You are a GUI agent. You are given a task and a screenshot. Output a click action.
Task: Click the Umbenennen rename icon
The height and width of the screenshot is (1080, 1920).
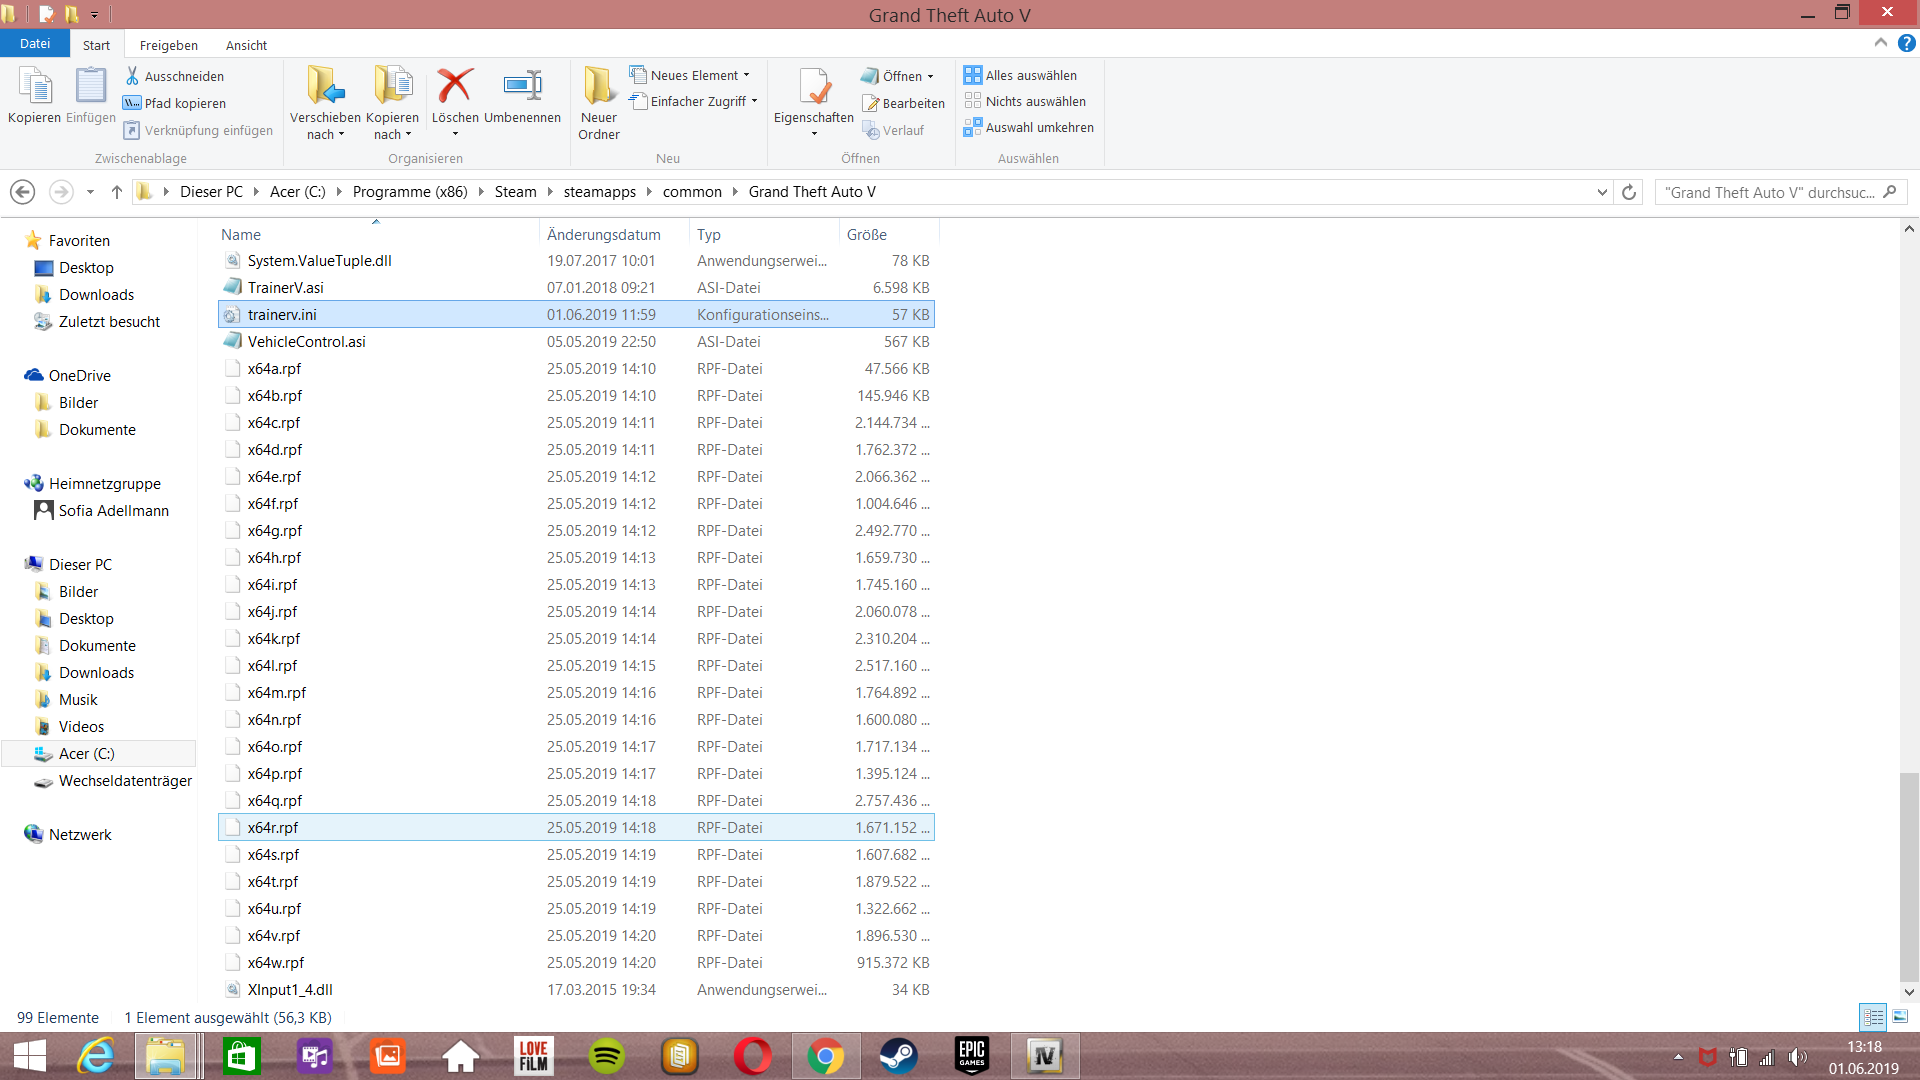pos(522,87)
